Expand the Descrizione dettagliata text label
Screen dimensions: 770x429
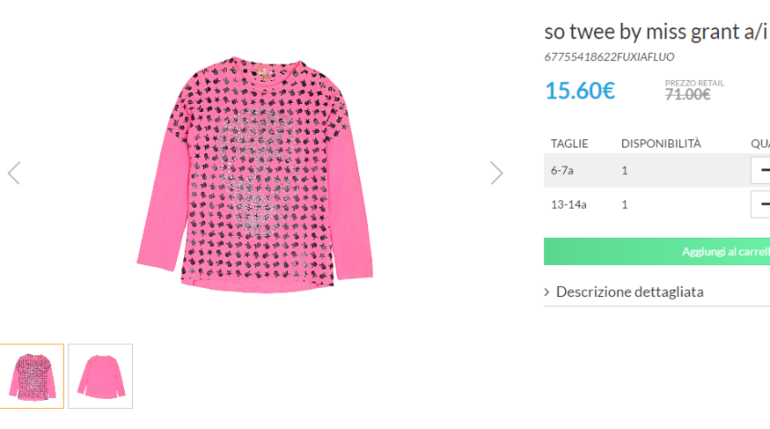pyautogui.click(x=629, y=292)
